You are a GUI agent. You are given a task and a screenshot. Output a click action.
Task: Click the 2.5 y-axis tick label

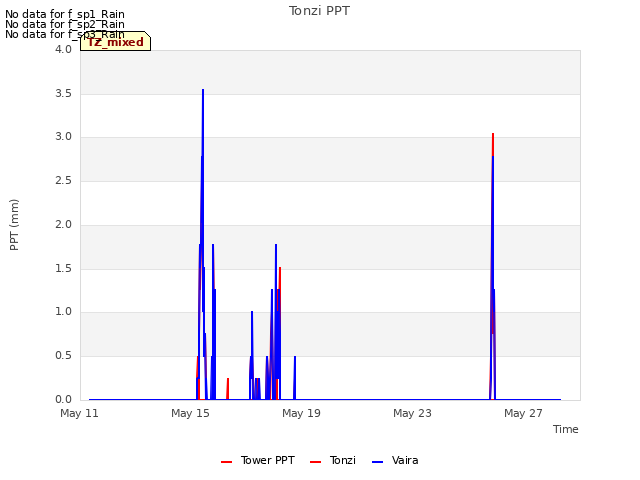[x=63, y=180]
